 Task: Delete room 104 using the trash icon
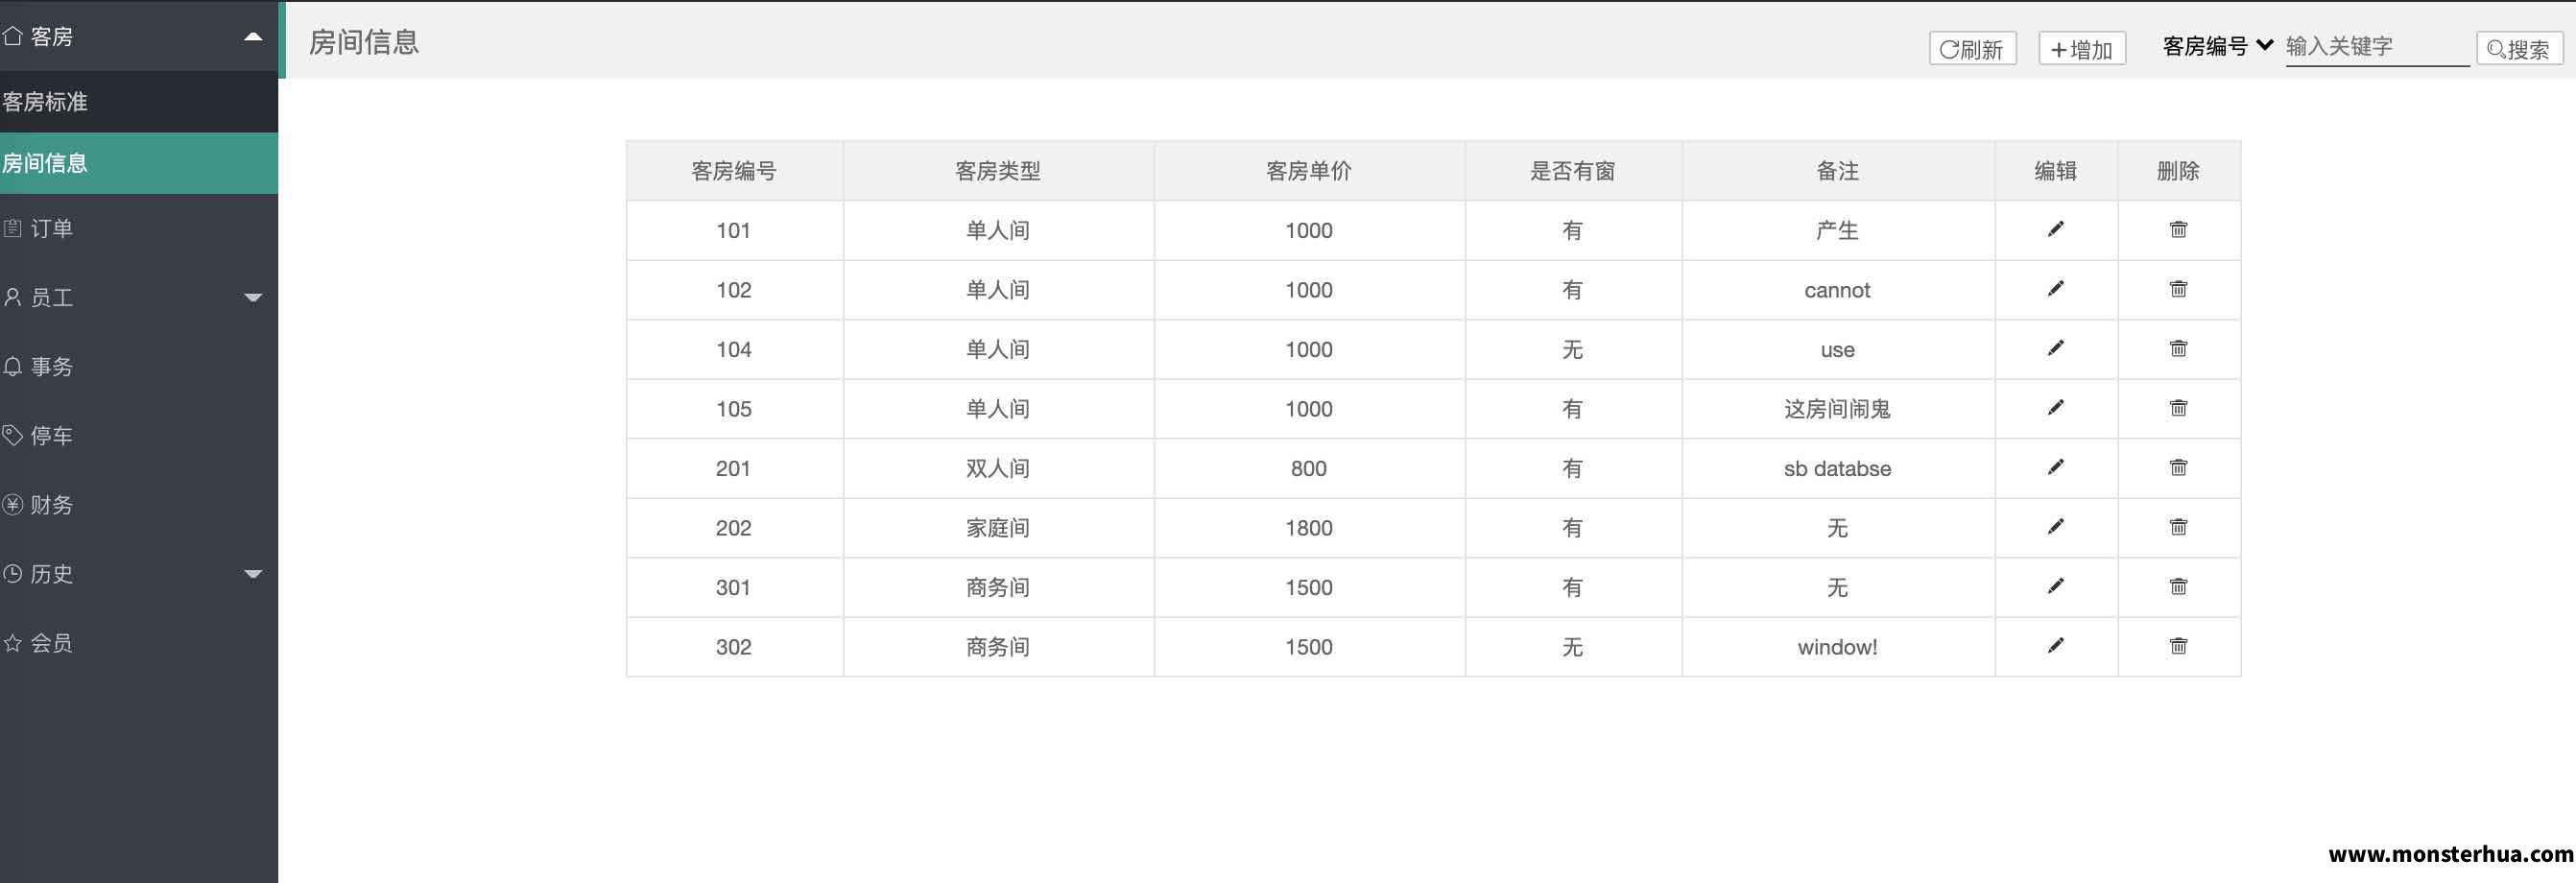click(x=2178, y=349)
